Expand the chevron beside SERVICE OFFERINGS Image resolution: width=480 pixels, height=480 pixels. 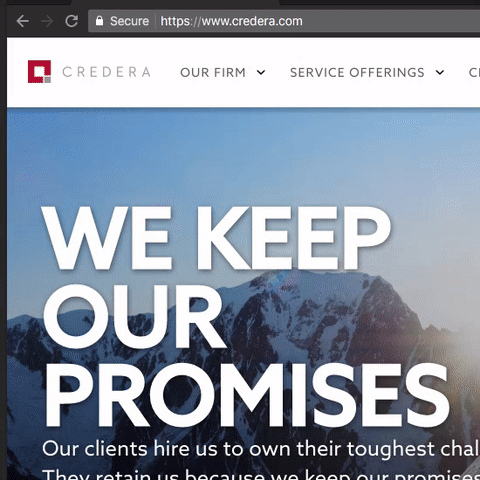pos(440,72)
